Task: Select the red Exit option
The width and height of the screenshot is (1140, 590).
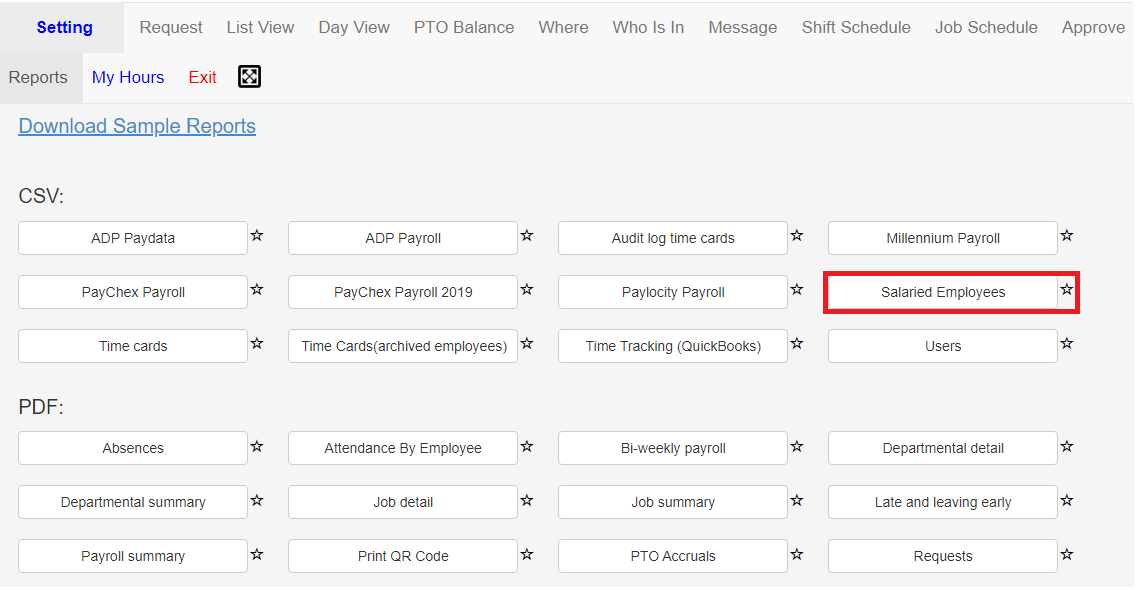Action: [203, 77]
